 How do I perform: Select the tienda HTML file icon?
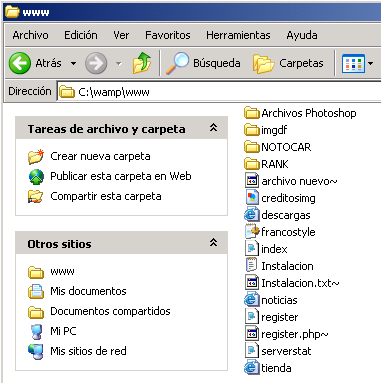pyautogui.click(x=252, y=368)
